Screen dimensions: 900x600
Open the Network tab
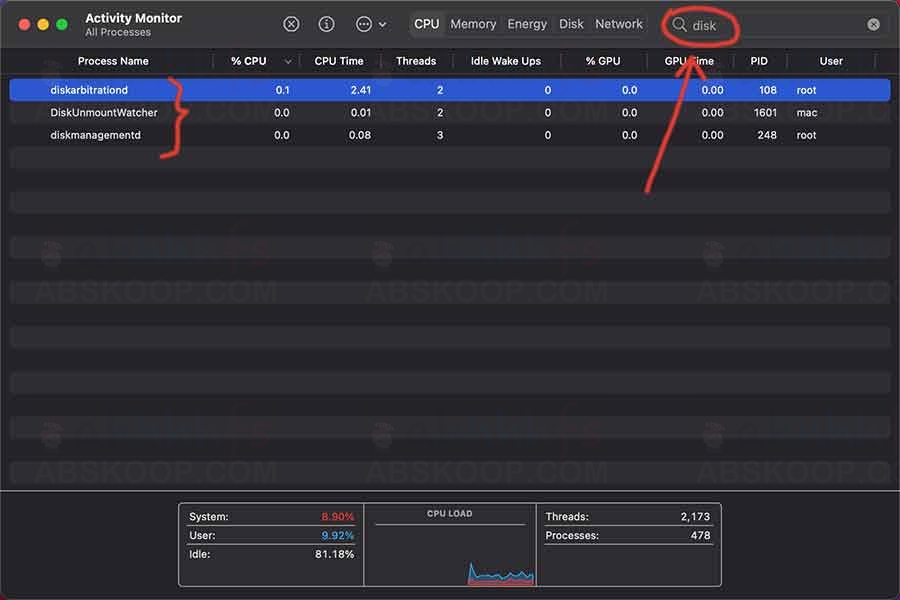(x=619, y=24)
